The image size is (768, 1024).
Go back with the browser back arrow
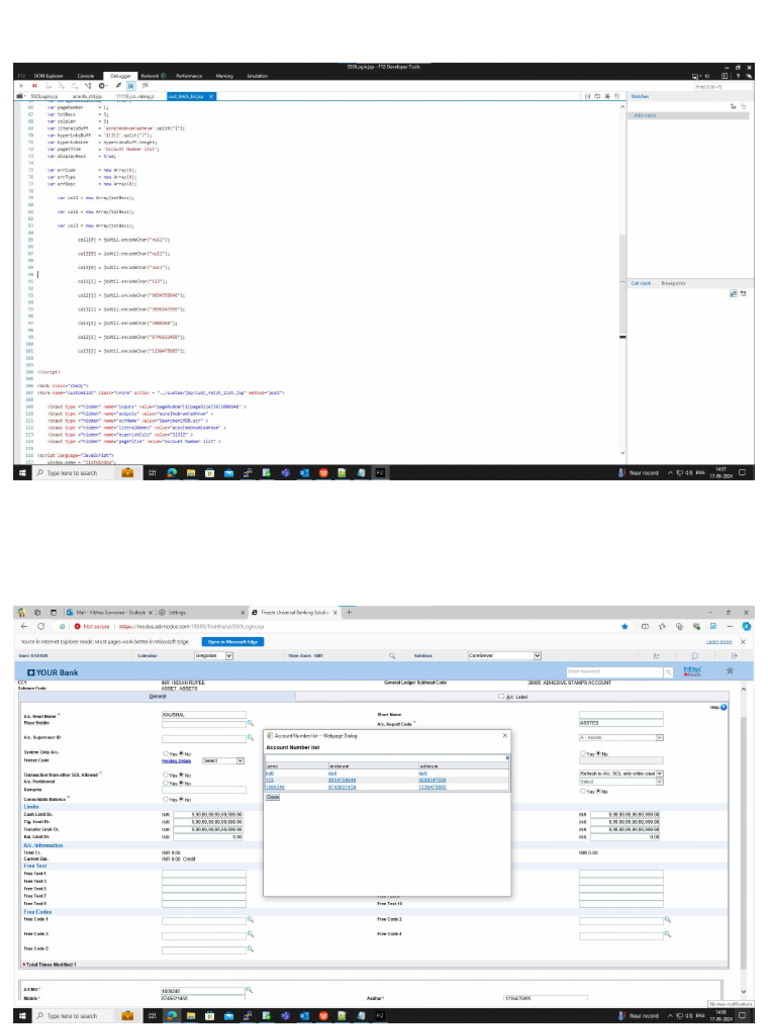pyautogui.click(x=24, y=626)
